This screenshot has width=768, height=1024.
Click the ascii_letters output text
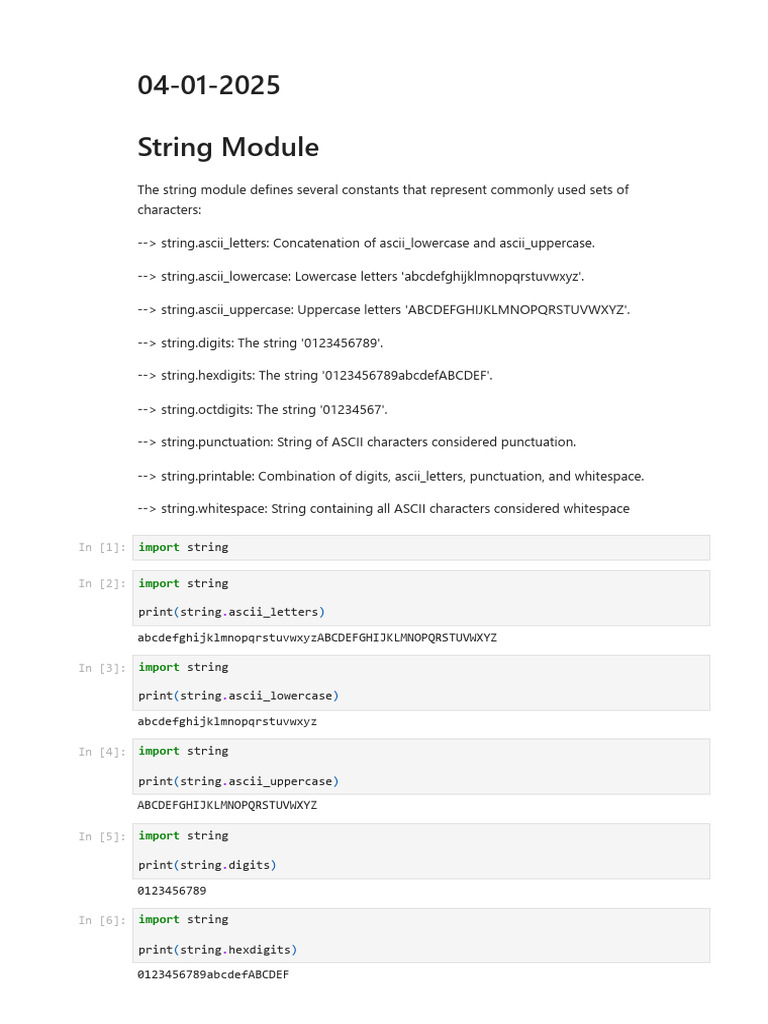pos(317,638)
